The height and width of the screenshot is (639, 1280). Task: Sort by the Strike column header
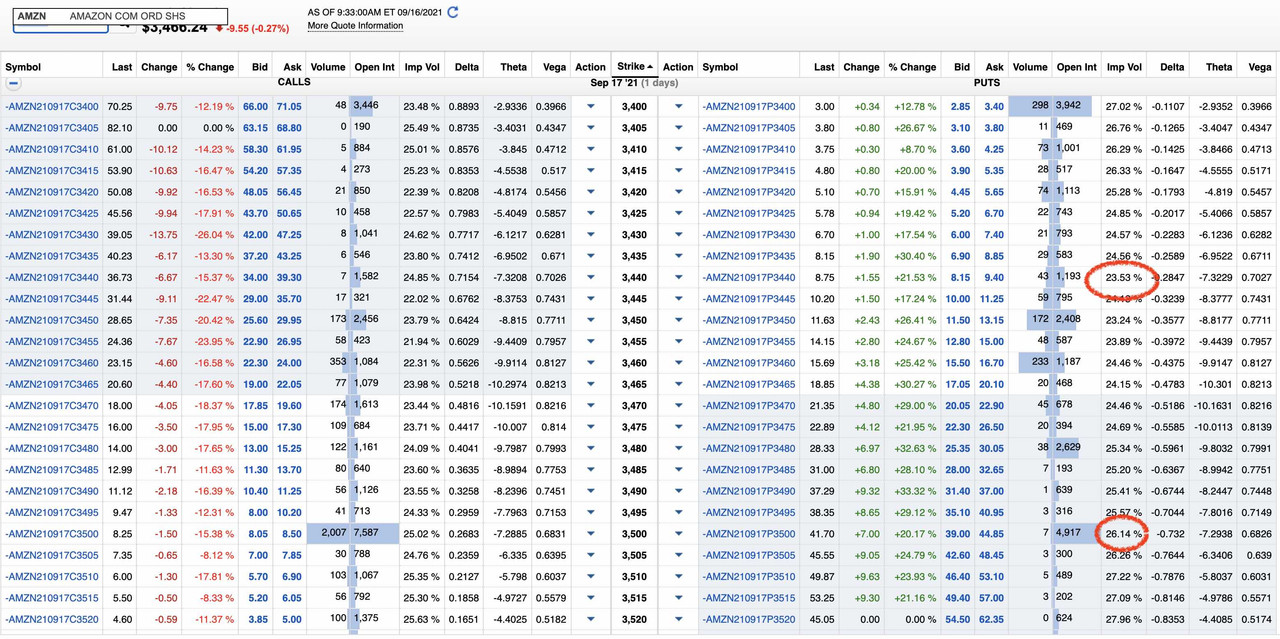(x=635, y=67)
